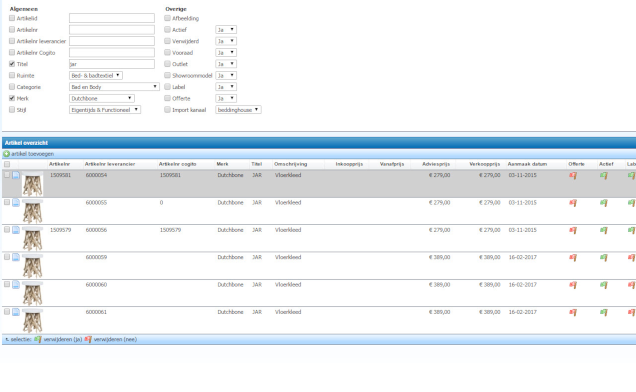Image resolution: width=636 pixels, height=392 pixels.
Task: Uncheck the Titel filter checkbox
Action: (12, 64)
